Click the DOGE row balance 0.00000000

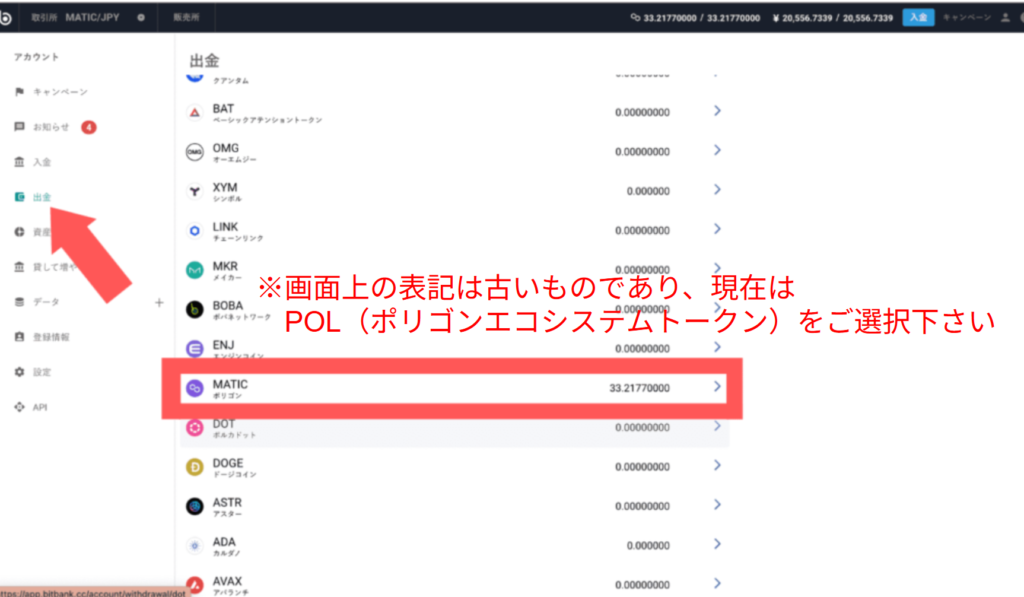(x=642, y=467)
